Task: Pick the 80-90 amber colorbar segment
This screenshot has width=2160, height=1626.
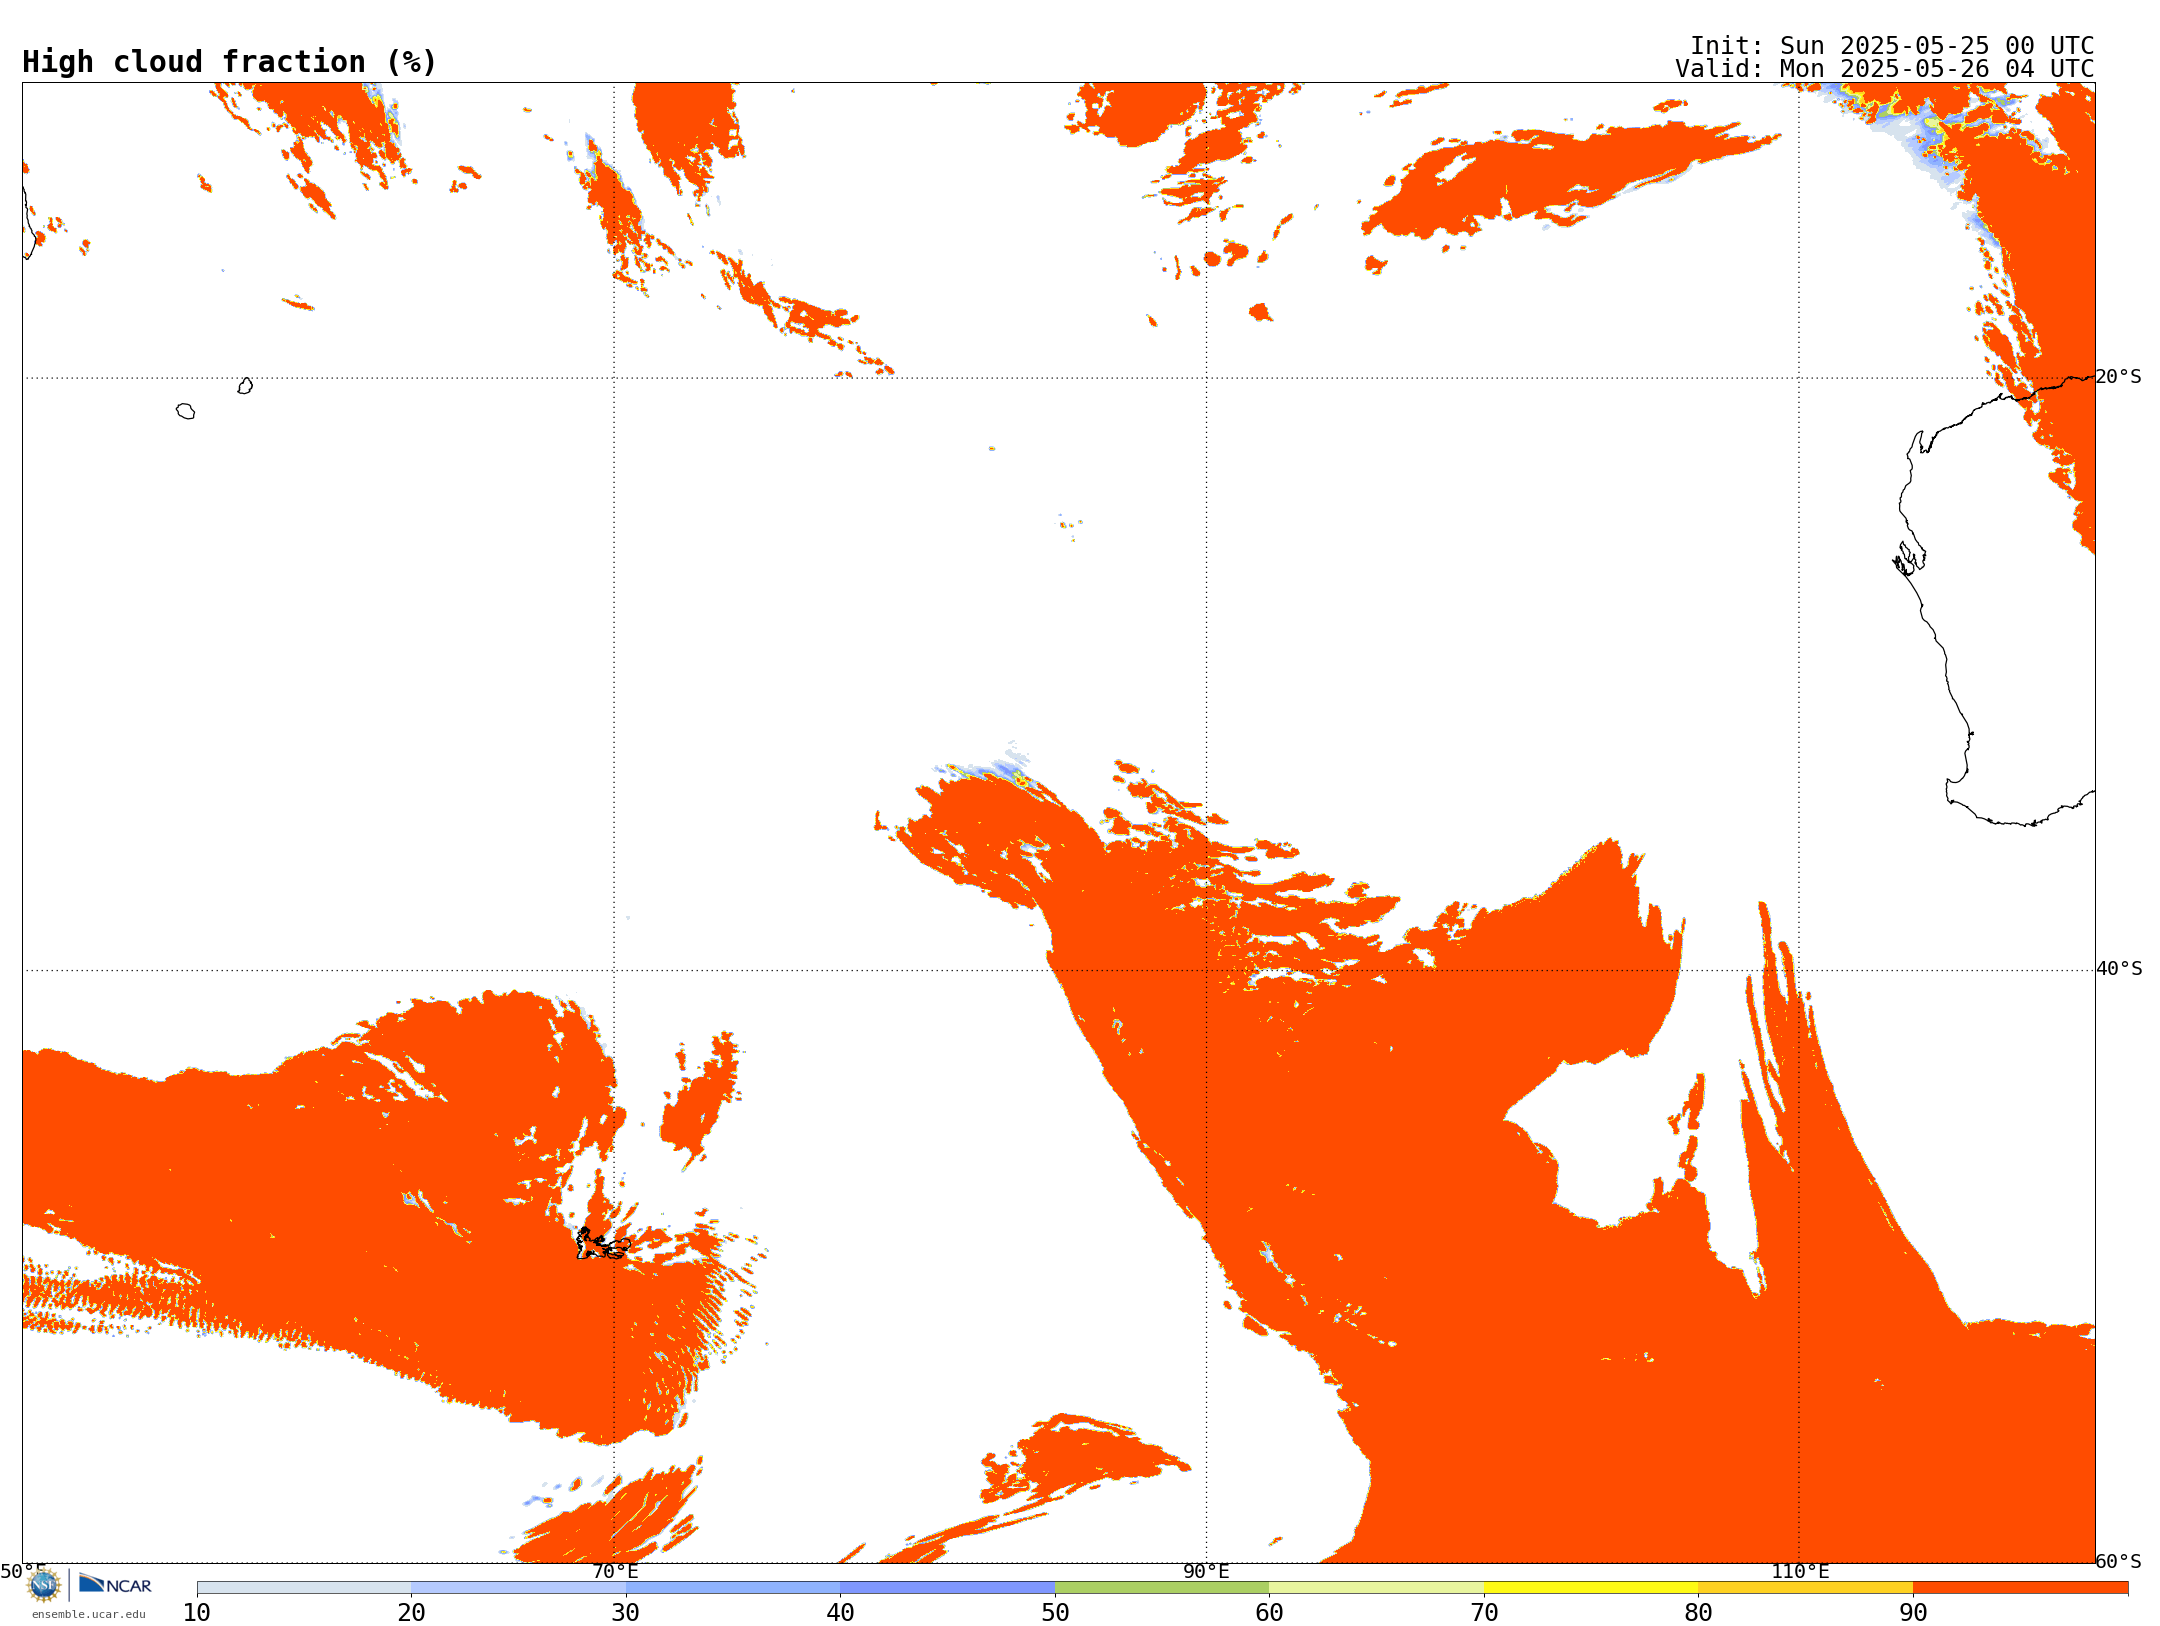Action: 1805,1588
